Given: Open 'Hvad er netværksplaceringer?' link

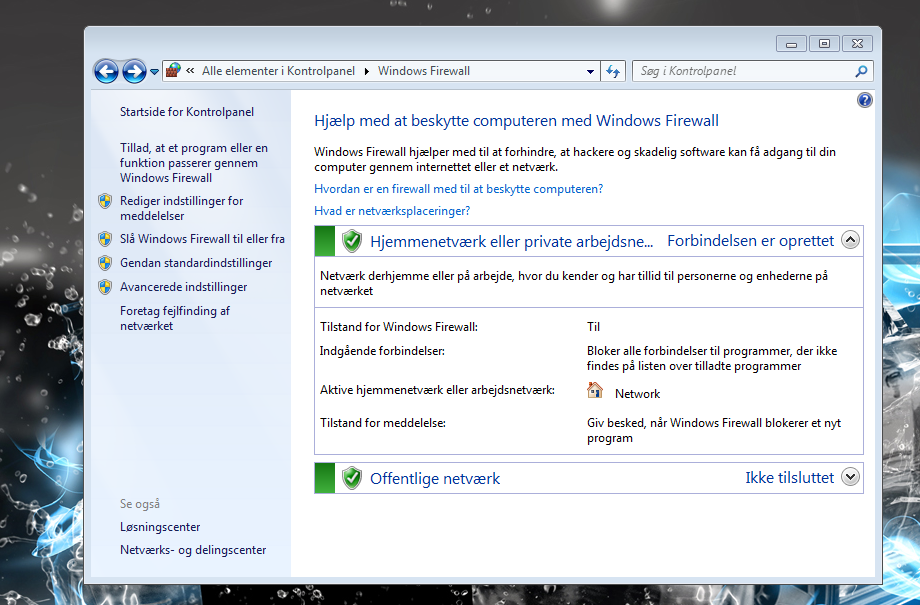Looking at the screenshot, I should tap(392, 211).
